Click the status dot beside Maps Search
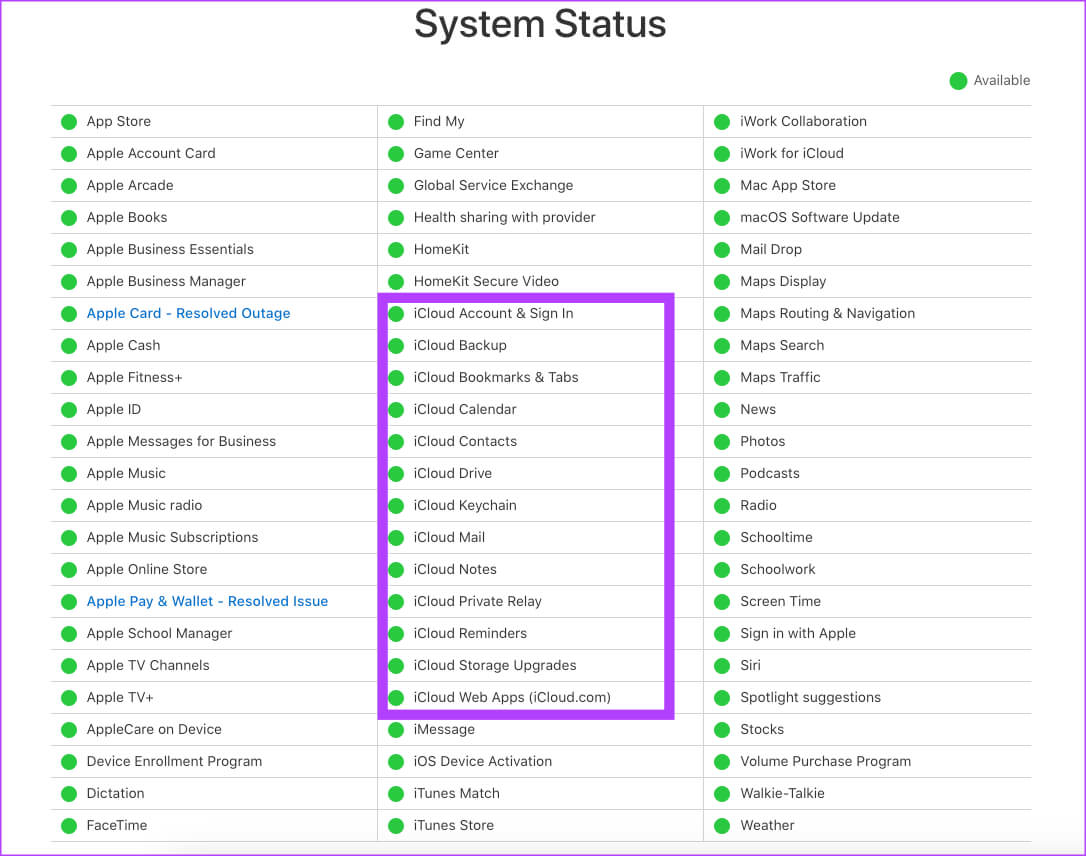The height and width of the screenshot is (856, 1086). pyautogui.click(x=722, y=346)
